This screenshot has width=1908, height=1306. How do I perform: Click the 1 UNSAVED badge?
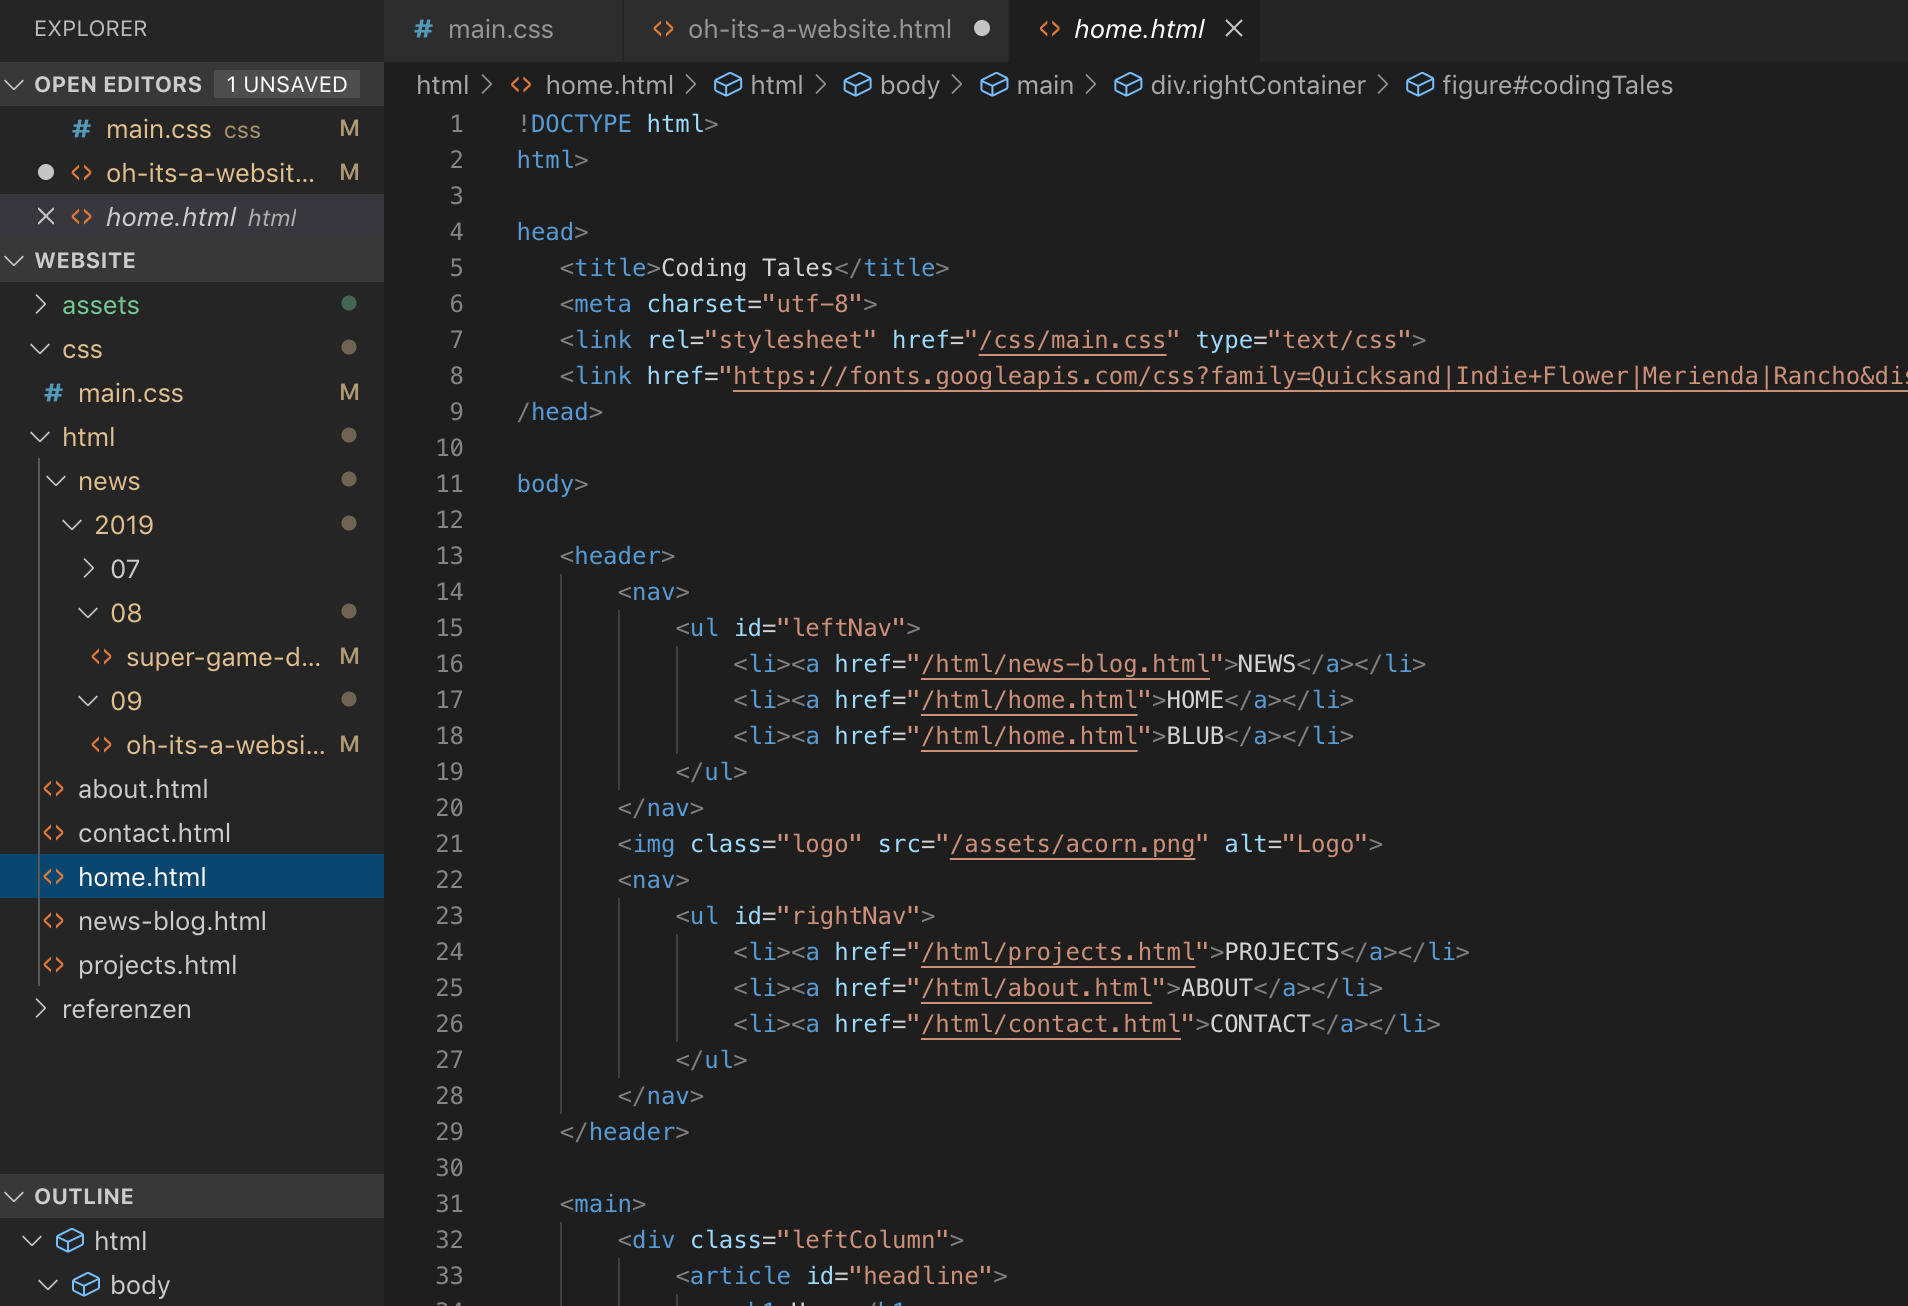[x=287, y=84]
